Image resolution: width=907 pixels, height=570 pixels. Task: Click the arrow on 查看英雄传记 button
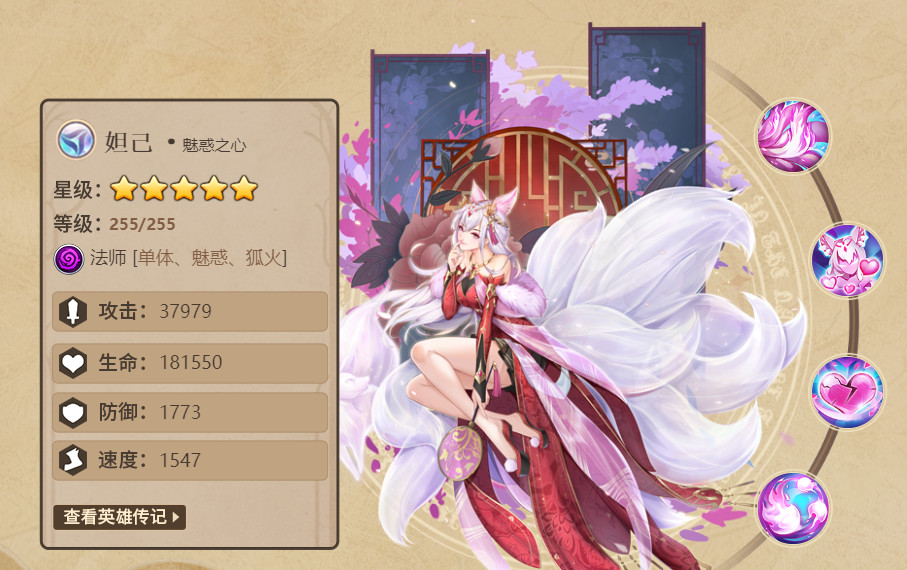coord(176,517)
